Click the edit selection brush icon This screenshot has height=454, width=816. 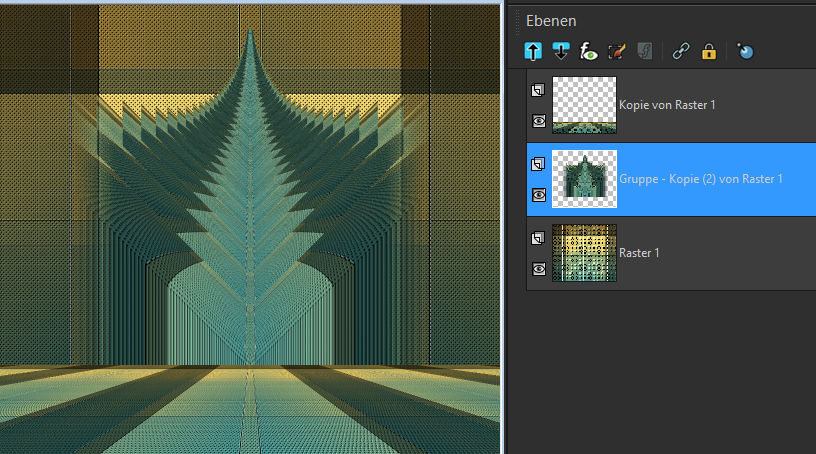(617, 52)
